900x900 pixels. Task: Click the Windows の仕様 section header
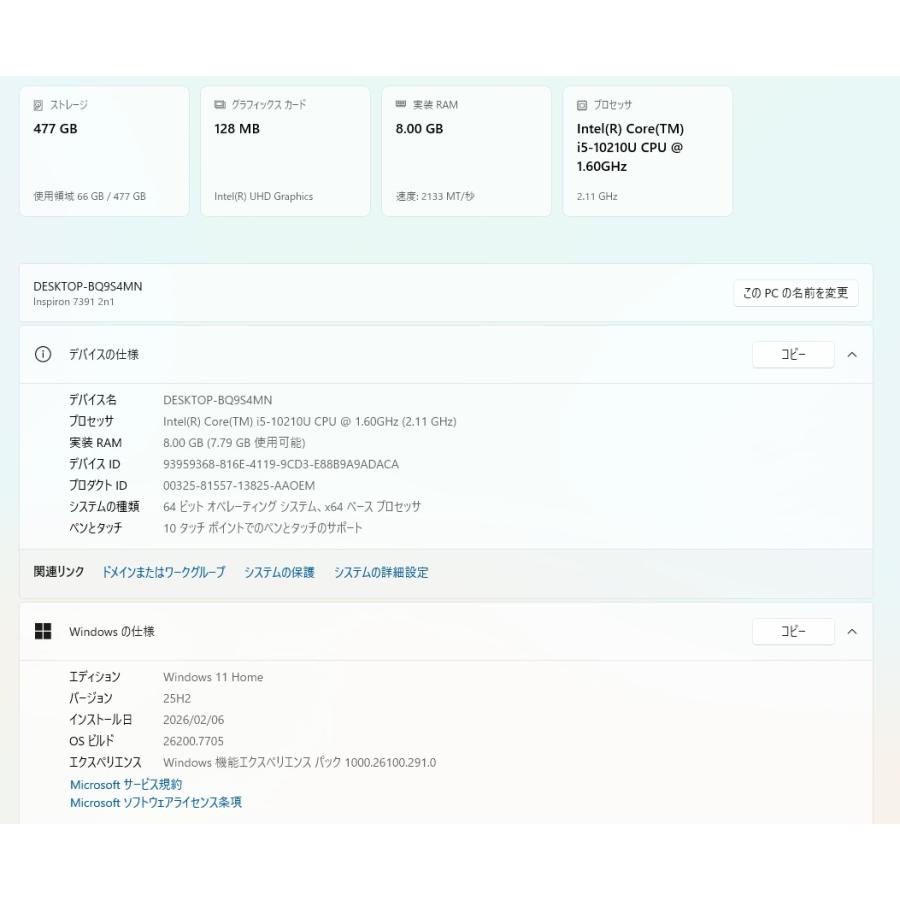click(x=446, y=631)
